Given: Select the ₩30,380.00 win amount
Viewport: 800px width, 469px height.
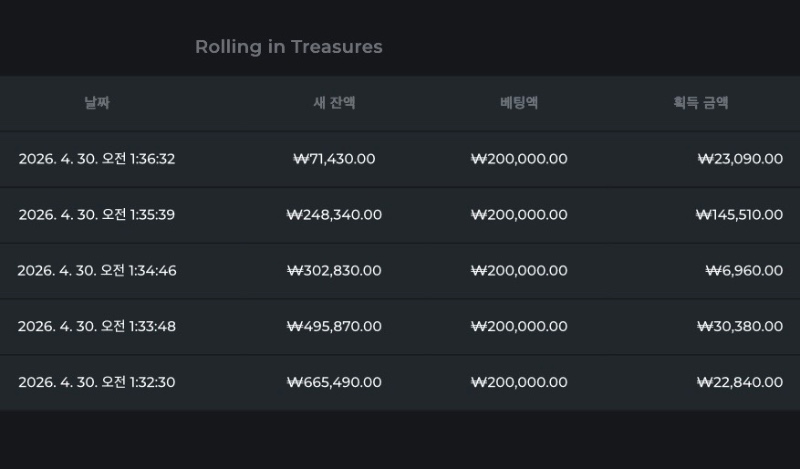Looking at the screenshot, I should click(x=740, y=326).
